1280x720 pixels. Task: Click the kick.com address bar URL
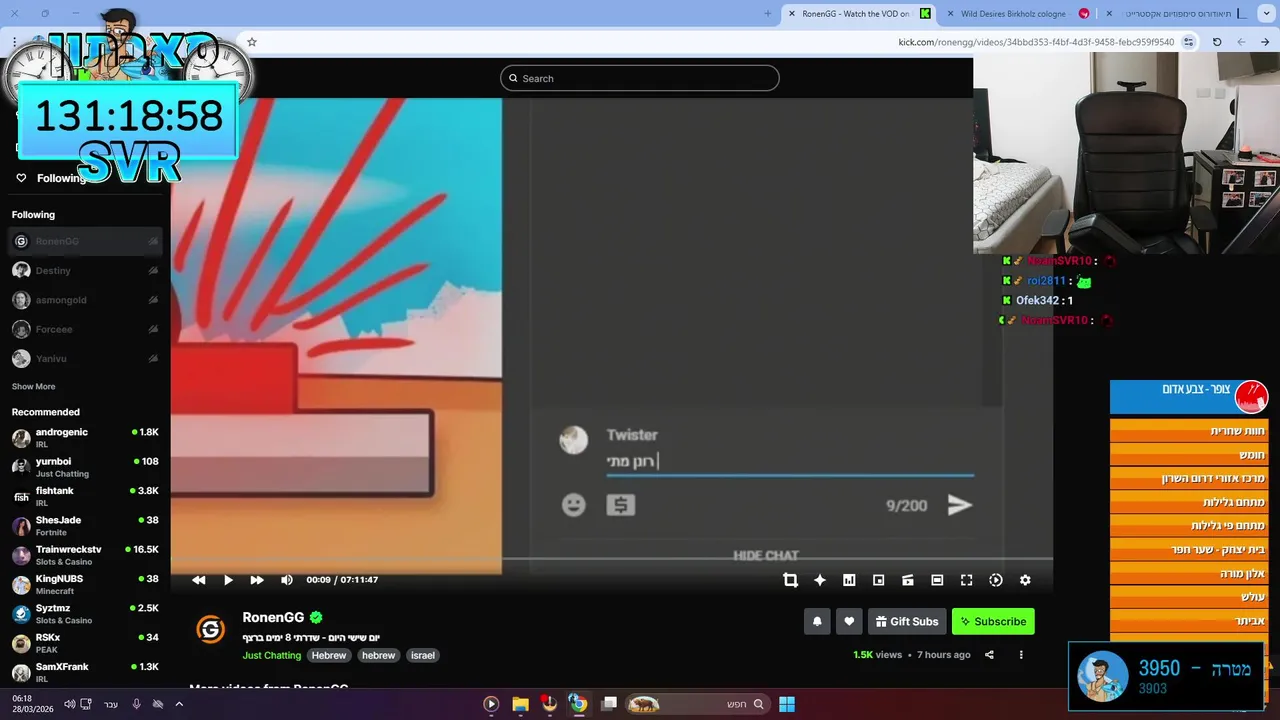pyautogui.click(x=1036, y=42)
